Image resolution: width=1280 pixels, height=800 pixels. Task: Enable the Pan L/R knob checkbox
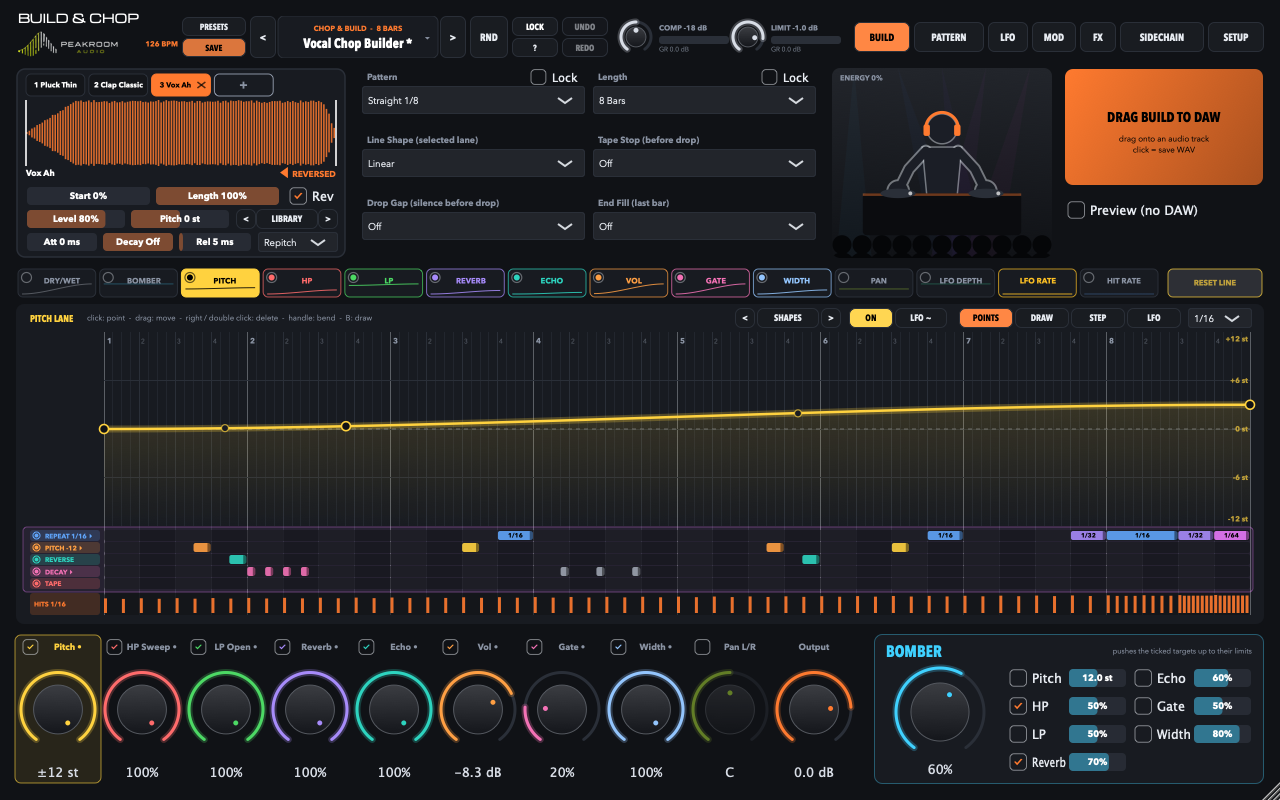point(703,647)
